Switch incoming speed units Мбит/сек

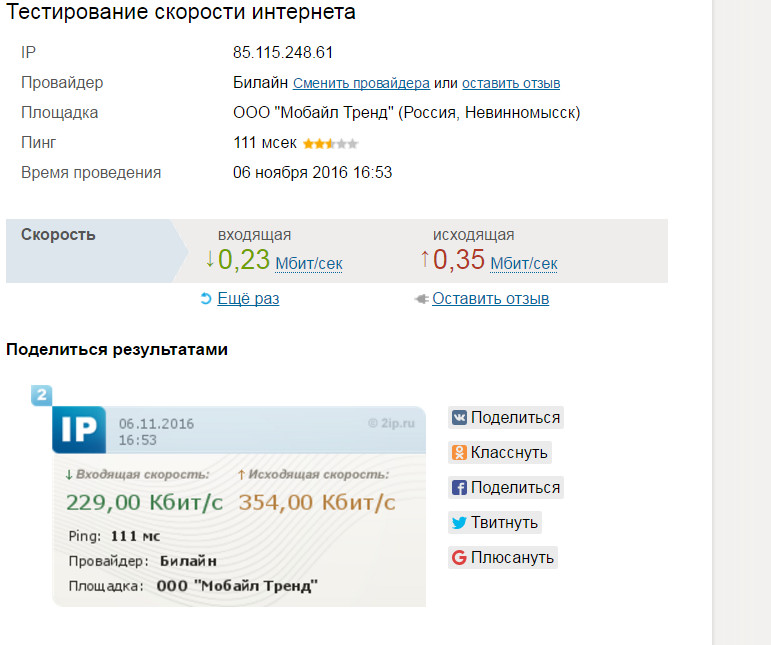[309, 264]
